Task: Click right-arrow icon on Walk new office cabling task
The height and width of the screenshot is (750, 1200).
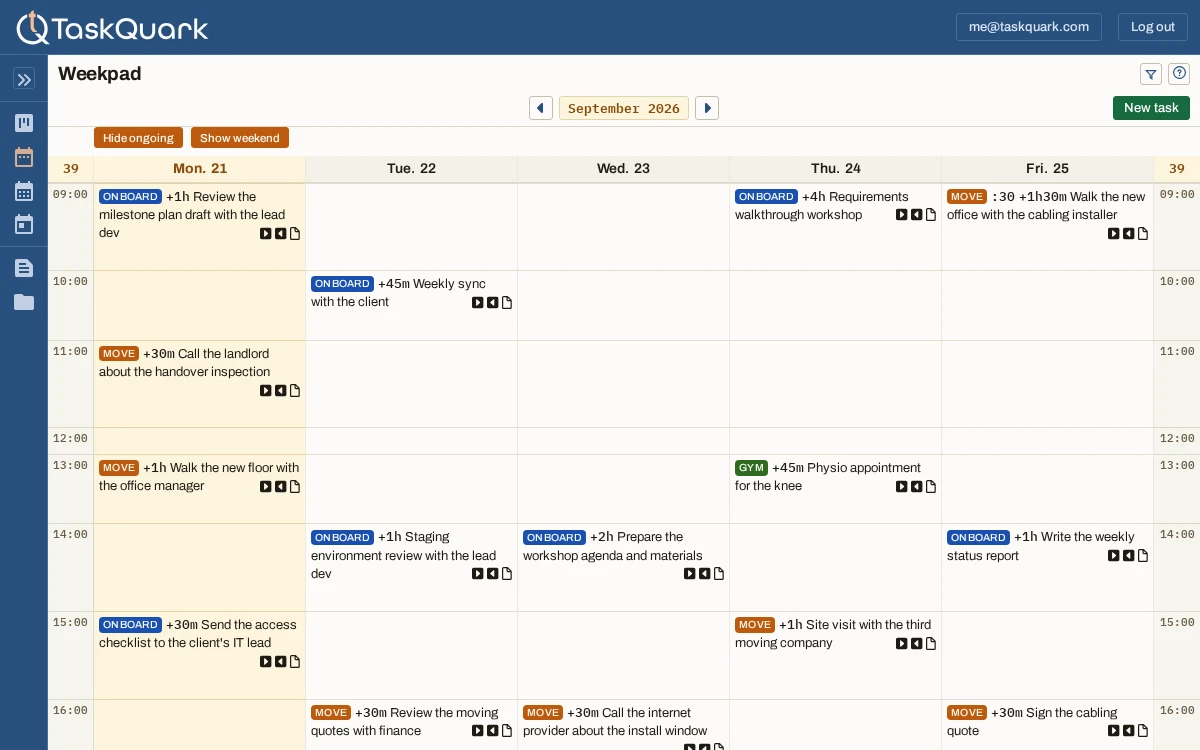Action: coord(1113,234)
